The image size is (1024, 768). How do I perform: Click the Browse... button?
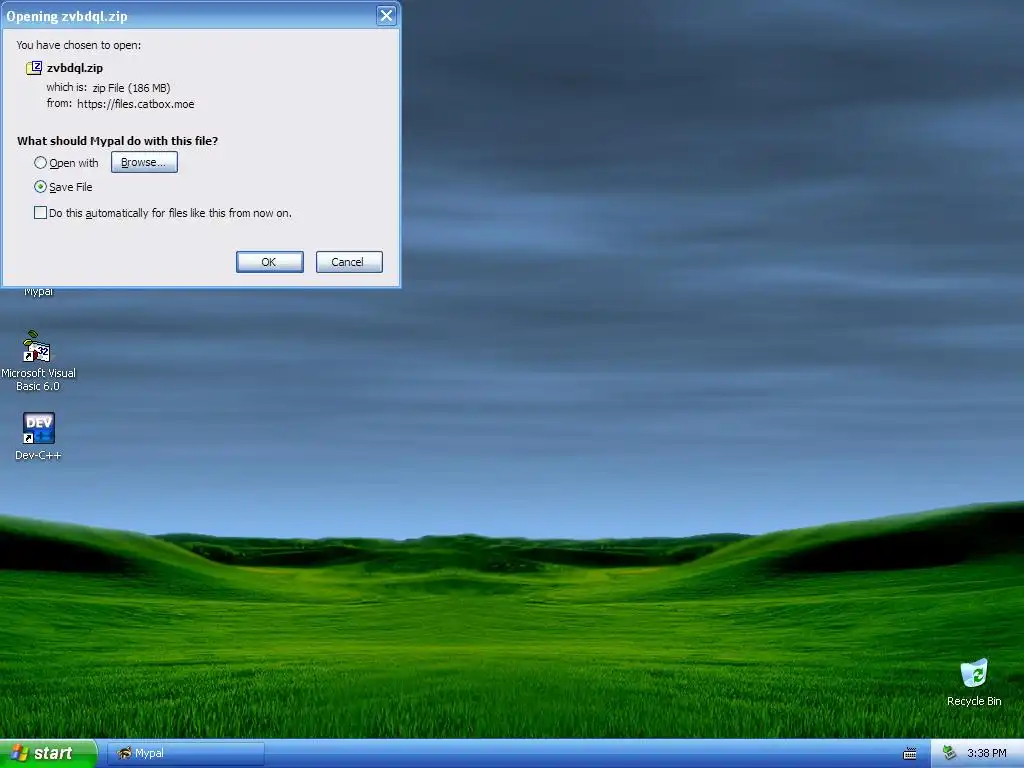144,162
